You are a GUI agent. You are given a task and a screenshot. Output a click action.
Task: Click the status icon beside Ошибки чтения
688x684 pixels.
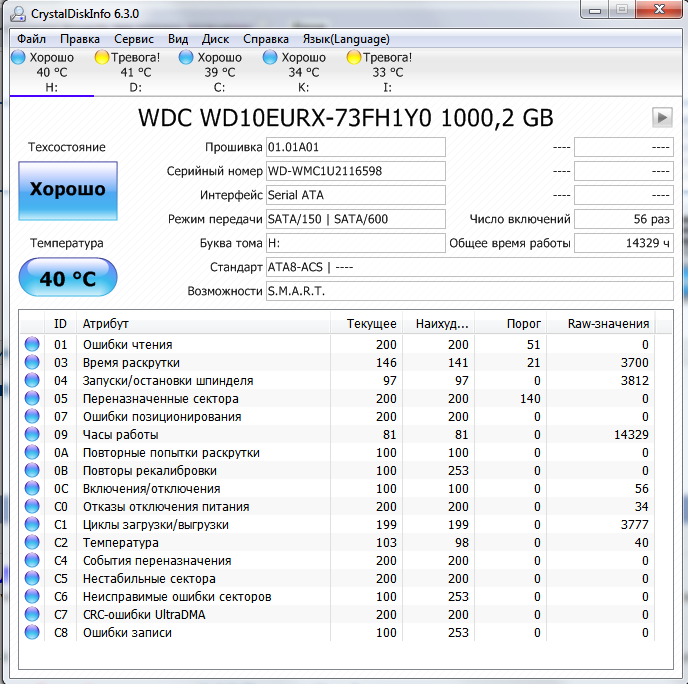coord(32,345)
